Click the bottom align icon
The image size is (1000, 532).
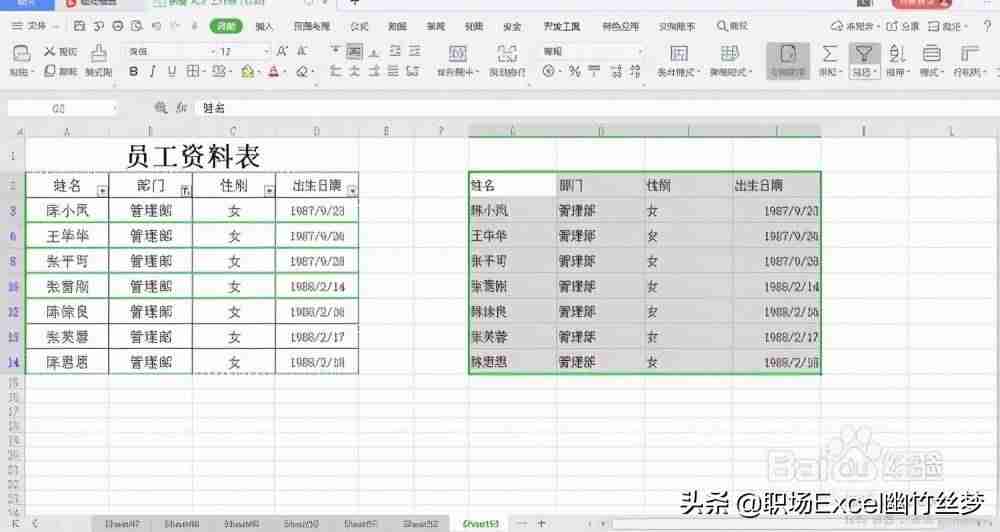[x=374, y=51]
